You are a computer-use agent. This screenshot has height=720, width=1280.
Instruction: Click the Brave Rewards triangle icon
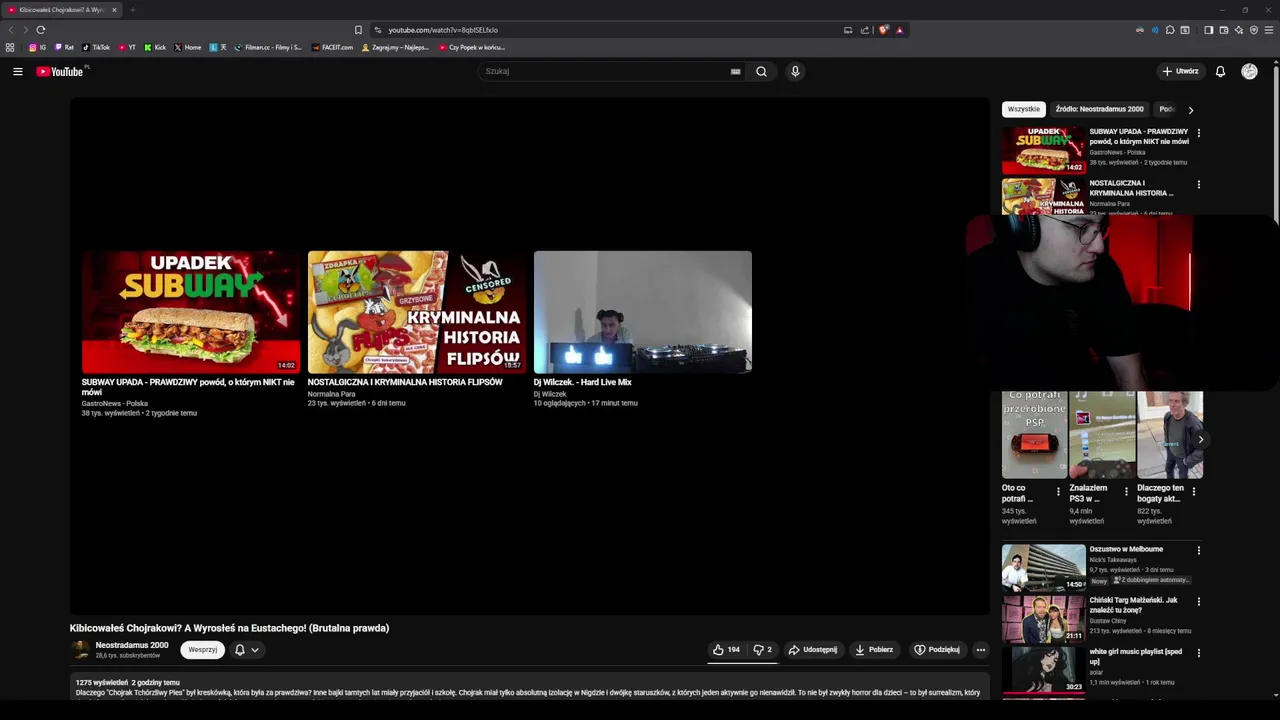coord(899,30)
